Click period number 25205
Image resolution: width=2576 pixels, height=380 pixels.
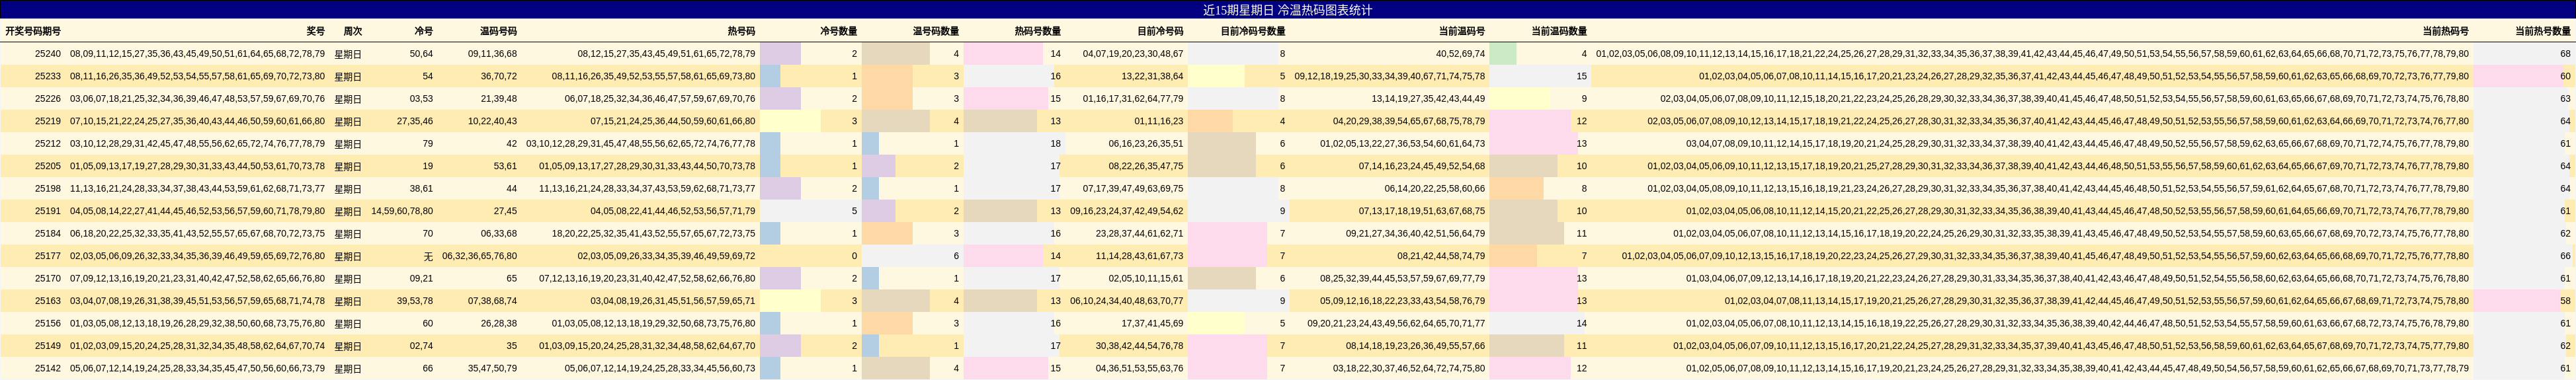[x=47, y=166]
